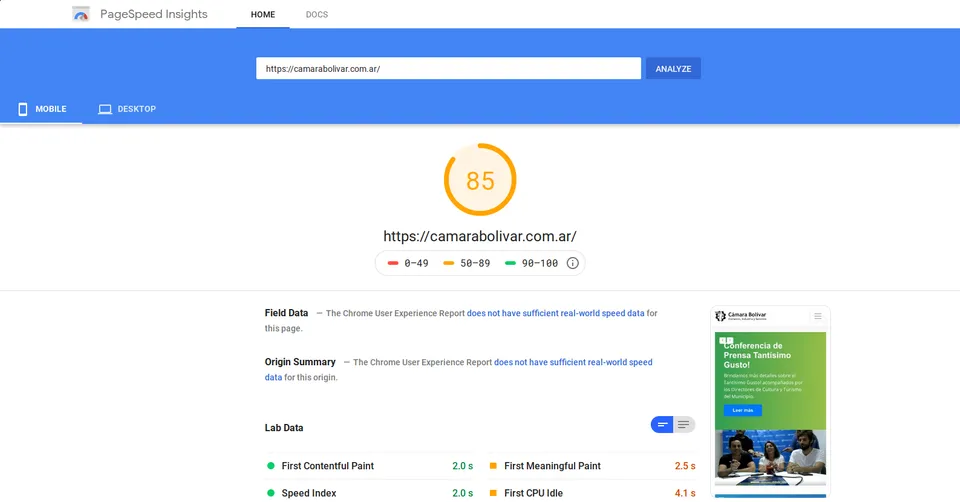
Task: Click the Lab Data heading
Action: 284,428
